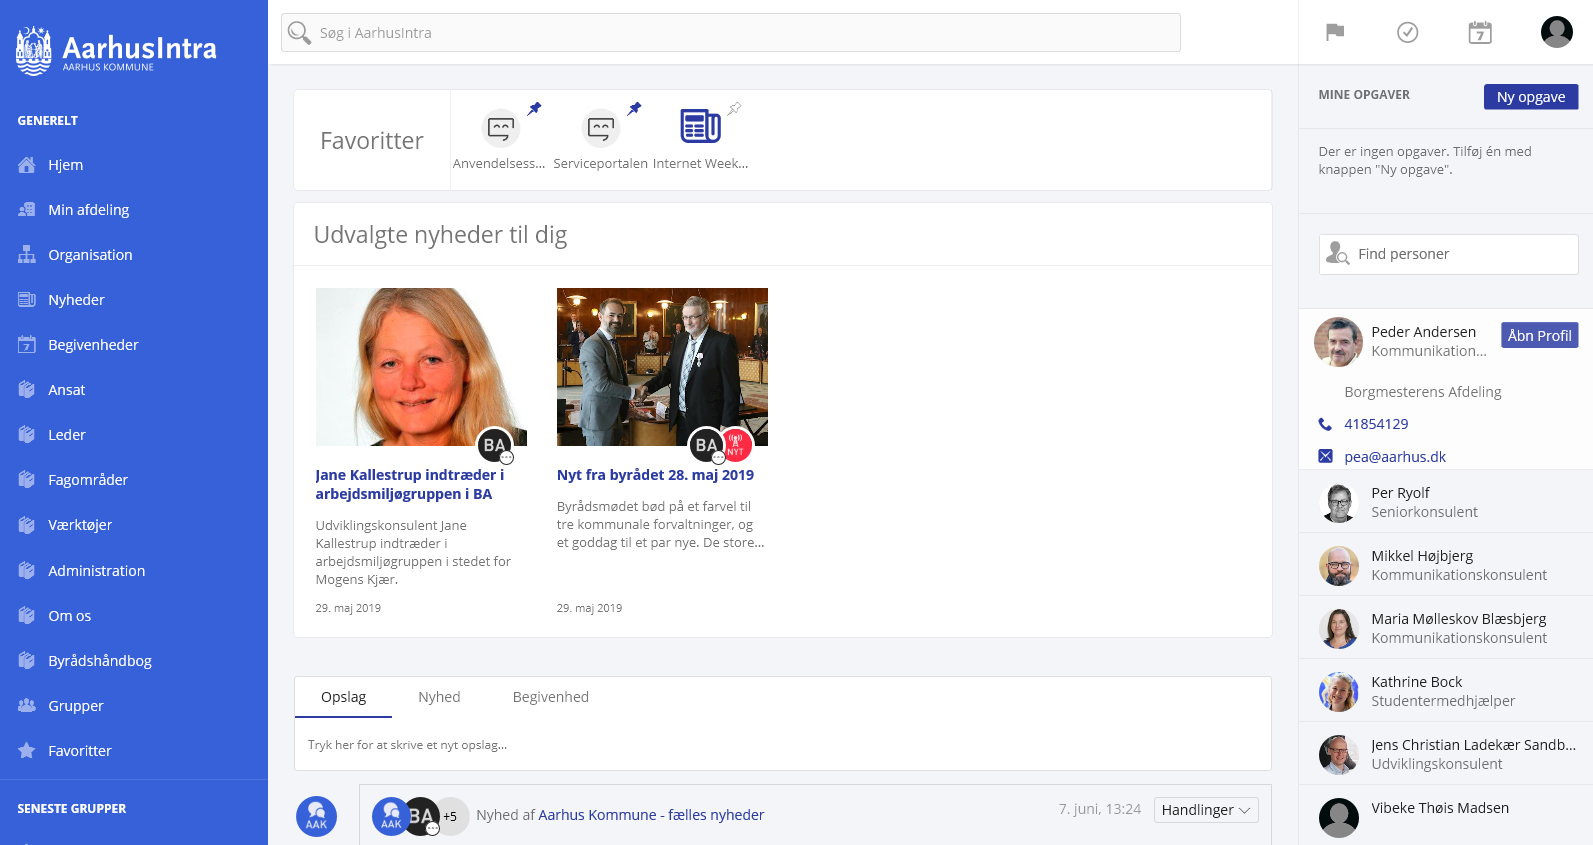Click the Ny opgave button

1530,97
